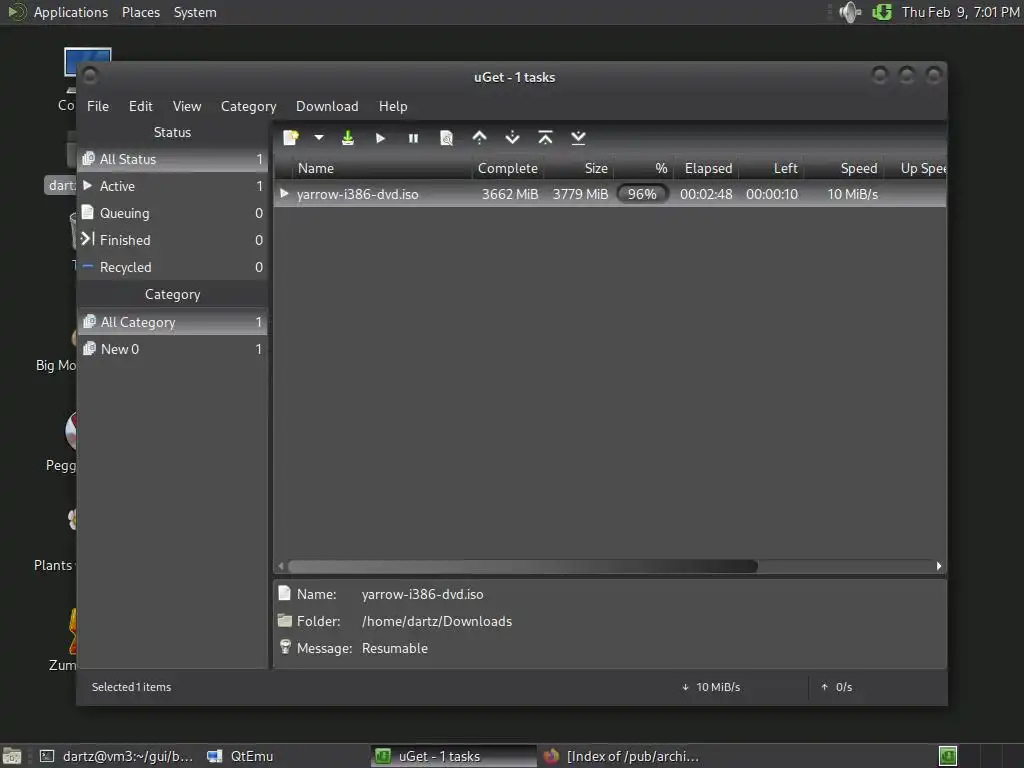Sort by Complete column header
Viewport: 1024px width, 768px height.
pos(508,168)
